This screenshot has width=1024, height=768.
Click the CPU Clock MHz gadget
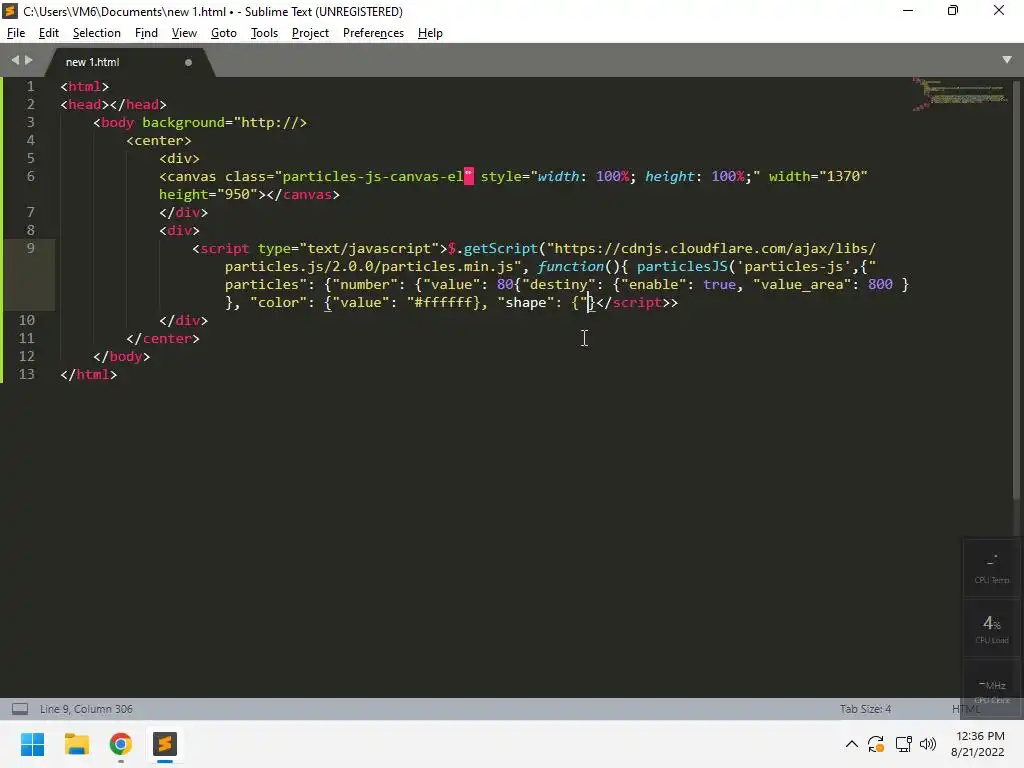991,690
